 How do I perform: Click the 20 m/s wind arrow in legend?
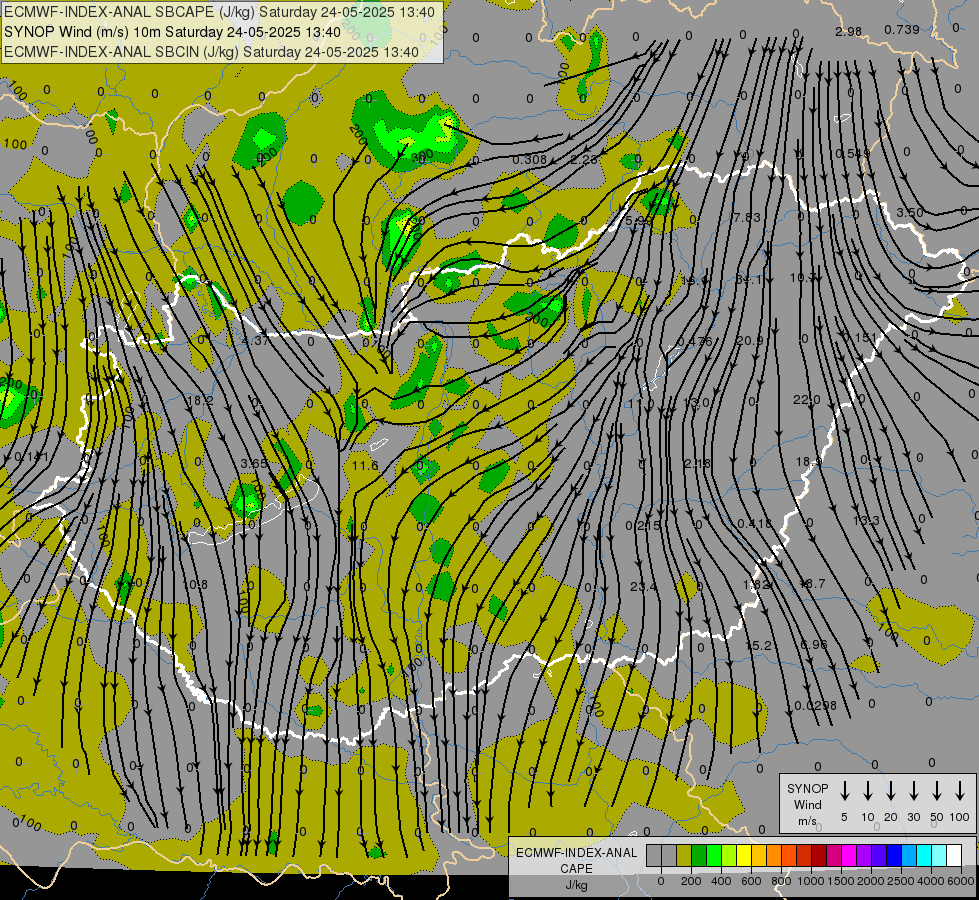point(890,790)
